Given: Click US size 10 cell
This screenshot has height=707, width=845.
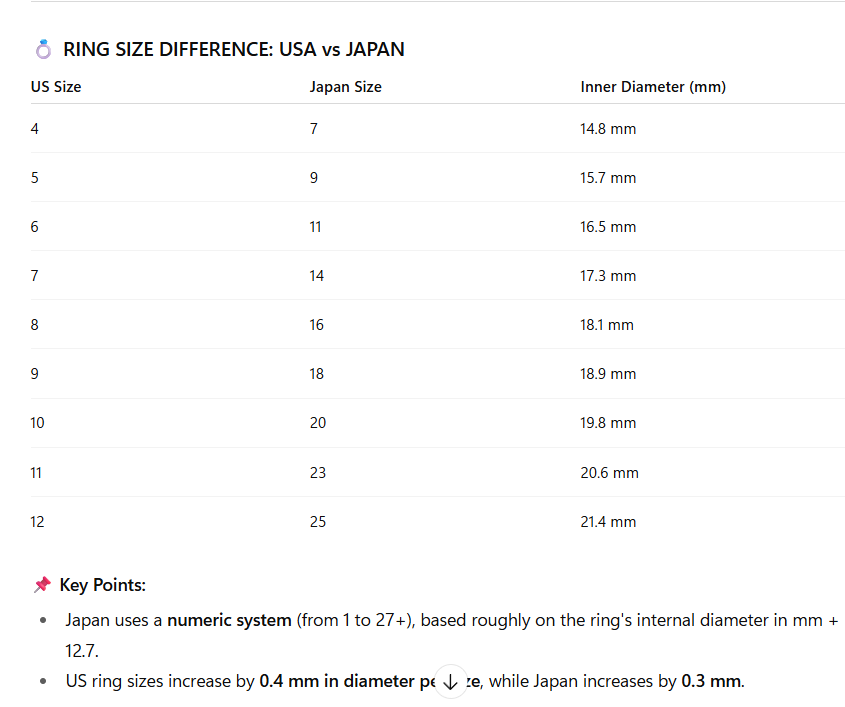Looking at the screenshot, I should click(x=37, y=423).
